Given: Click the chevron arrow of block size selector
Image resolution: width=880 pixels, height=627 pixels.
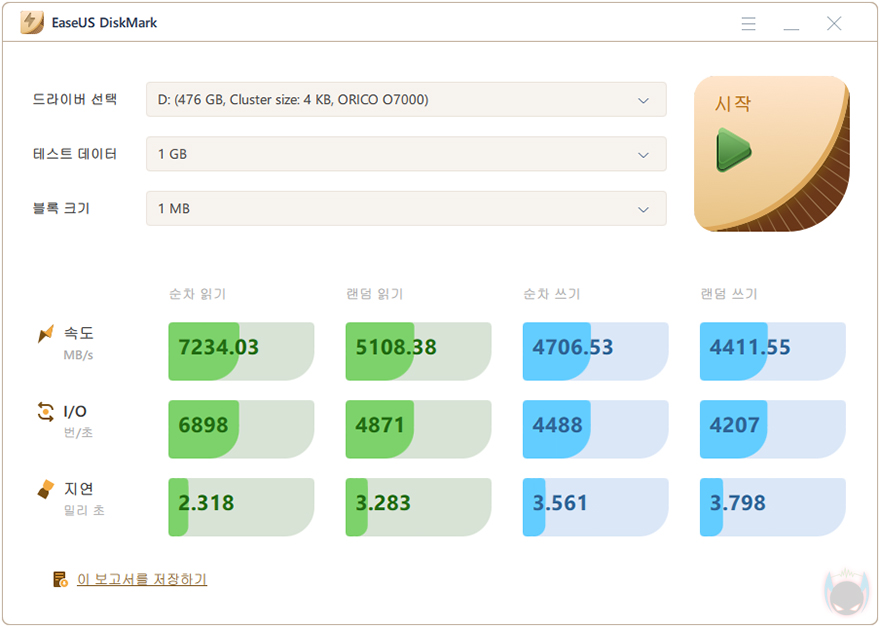Looking at the screenshot, I should (643, 209).
